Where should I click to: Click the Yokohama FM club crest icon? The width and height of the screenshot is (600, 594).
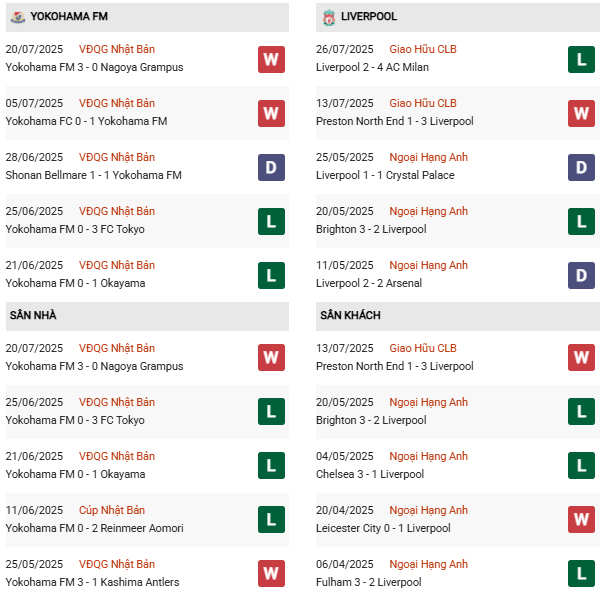click(x=17, y=17)
